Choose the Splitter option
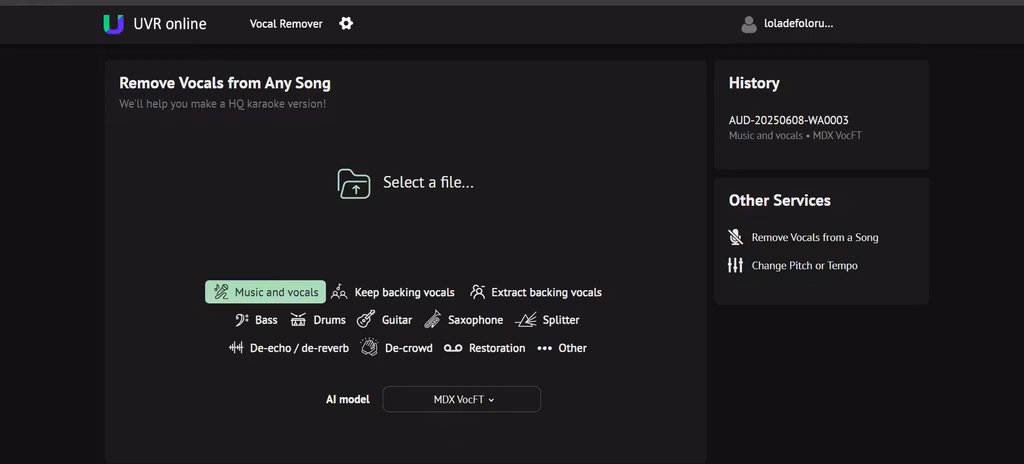 tap(547, 320)
